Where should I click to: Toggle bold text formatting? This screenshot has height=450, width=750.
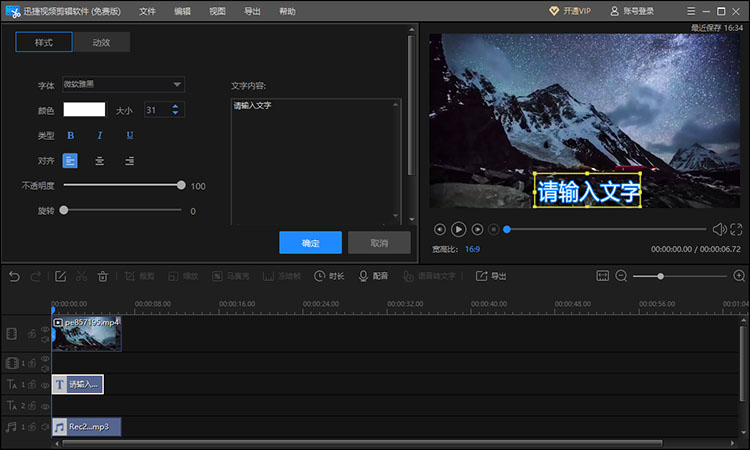click(x=70, y=135)
